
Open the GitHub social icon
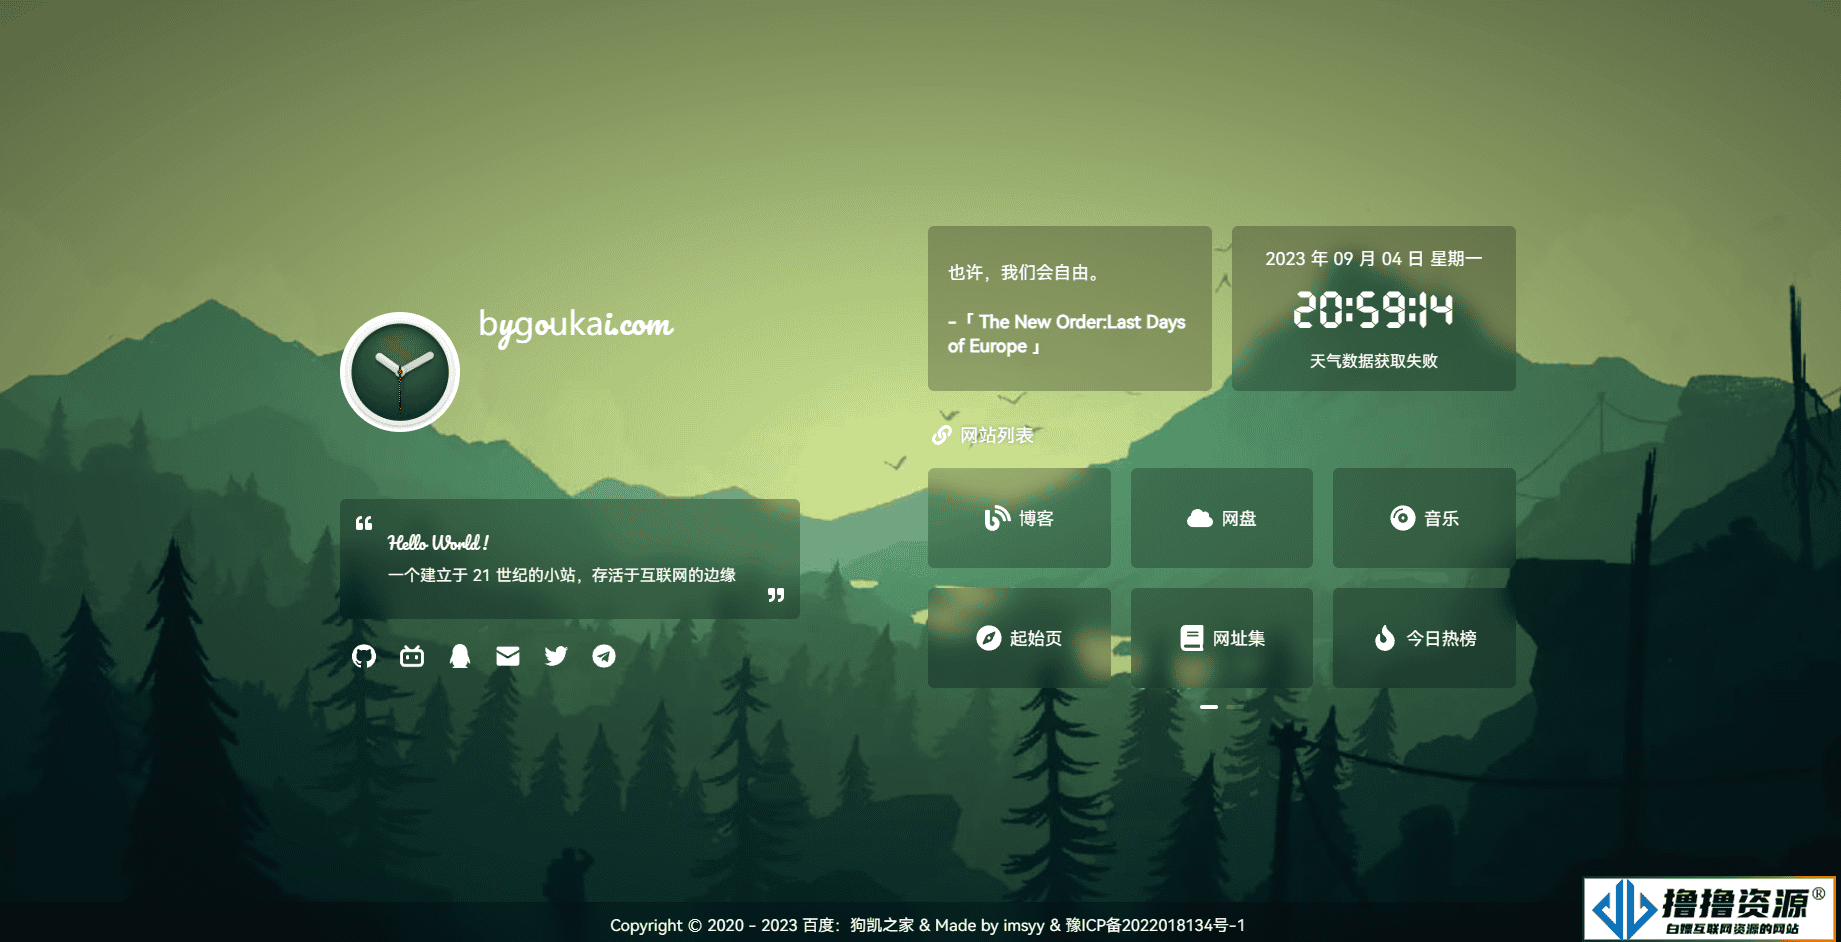point(364,656)
